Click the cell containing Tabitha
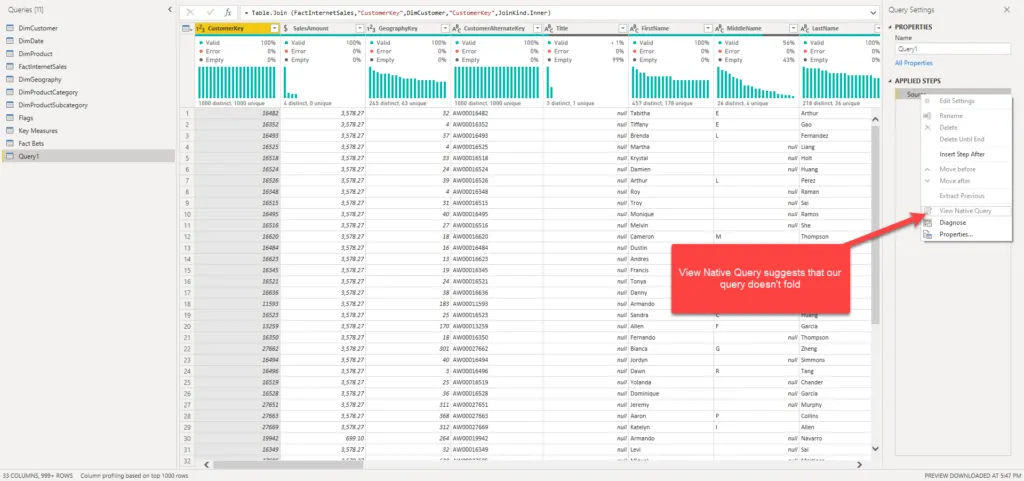 [x=671, y=113]
